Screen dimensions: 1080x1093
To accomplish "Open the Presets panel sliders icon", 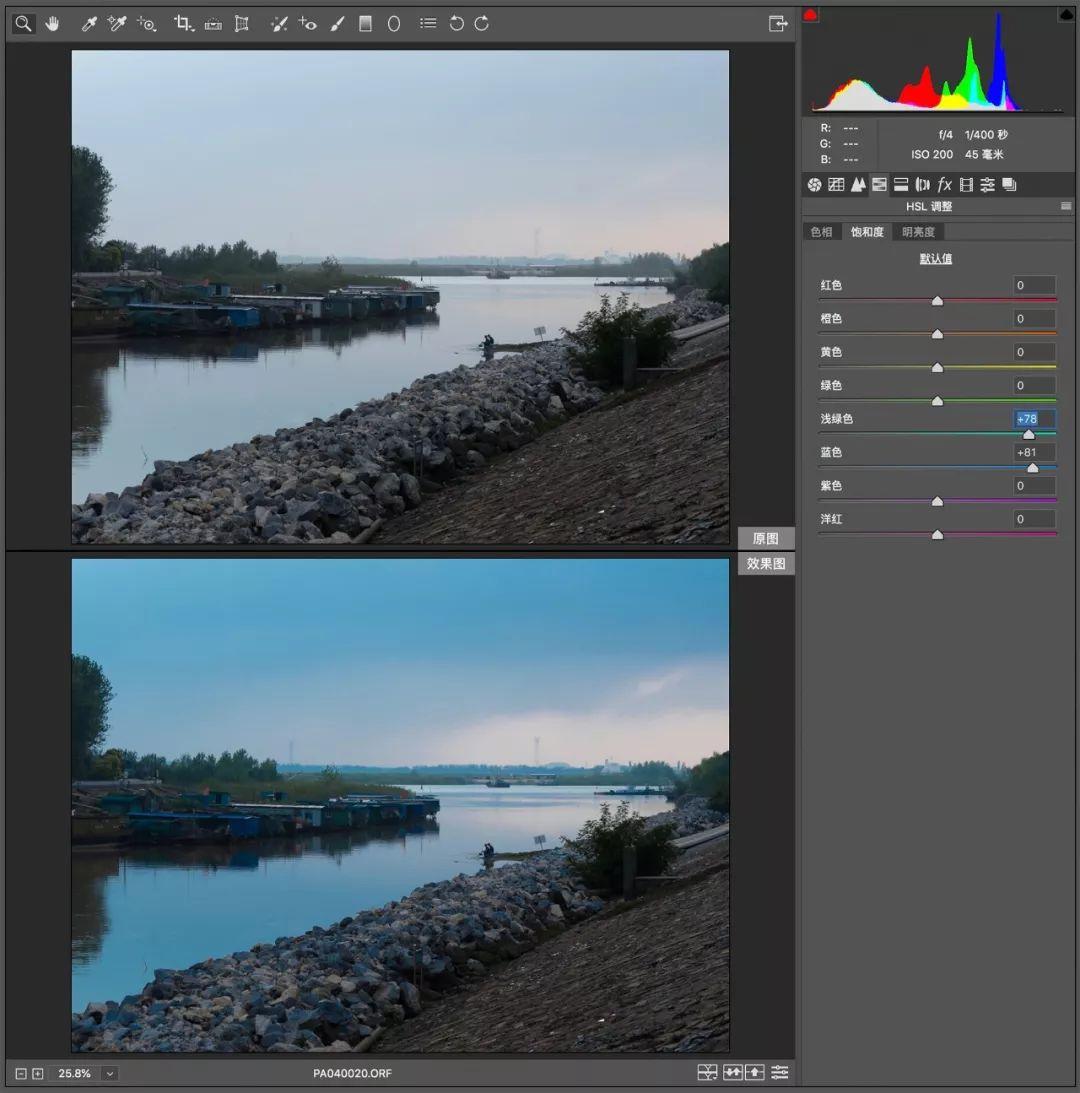I will coord(987,185).
